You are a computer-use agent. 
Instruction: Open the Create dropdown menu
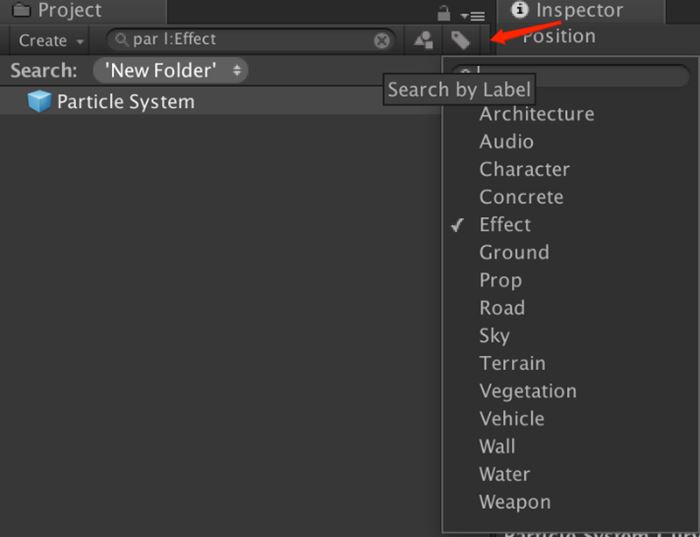pyautogui.click(x=51, y=41)
